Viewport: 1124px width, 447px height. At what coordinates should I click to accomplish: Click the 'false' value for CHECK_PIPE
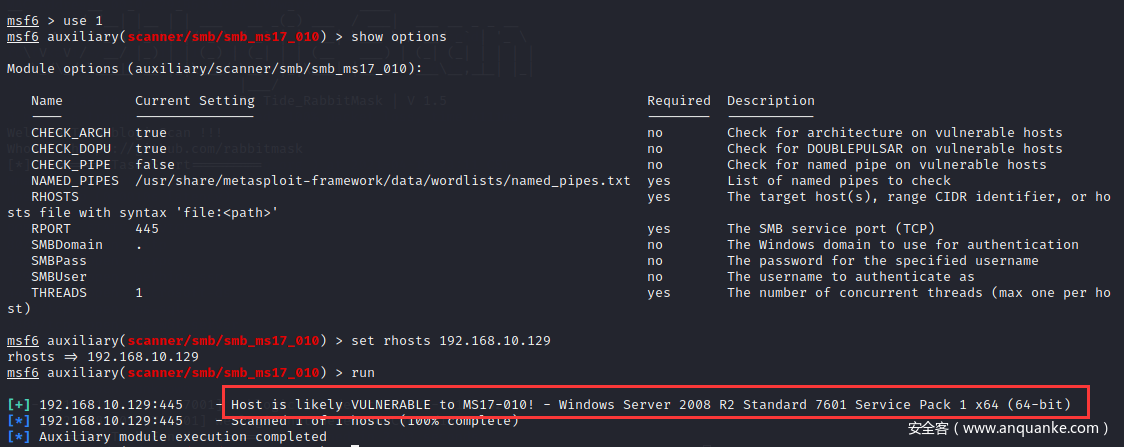pos(155,165)
